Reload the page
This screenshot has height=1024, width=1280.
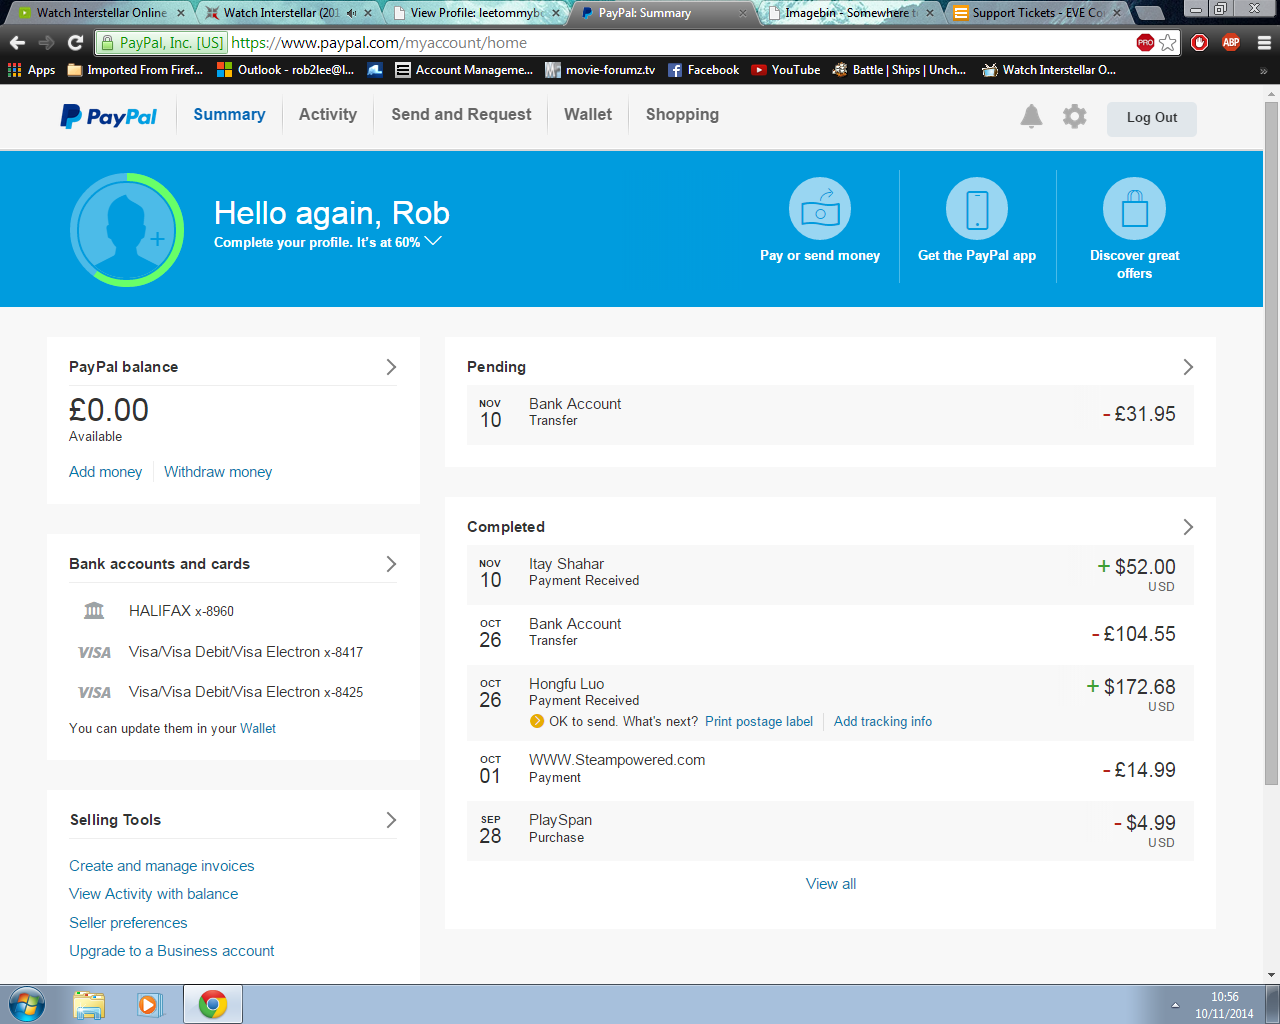(x=75, y=43)
